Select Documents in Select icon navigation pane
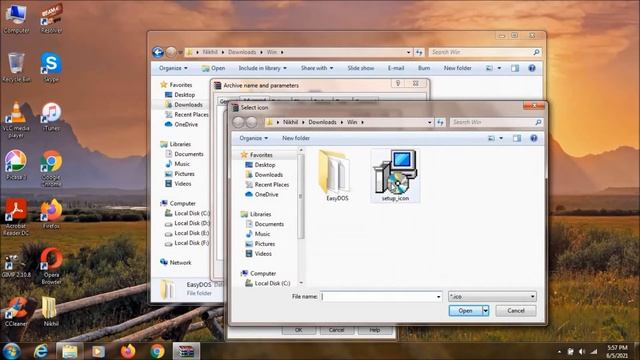This screenshot has width=640, height=360. [269, 224]
